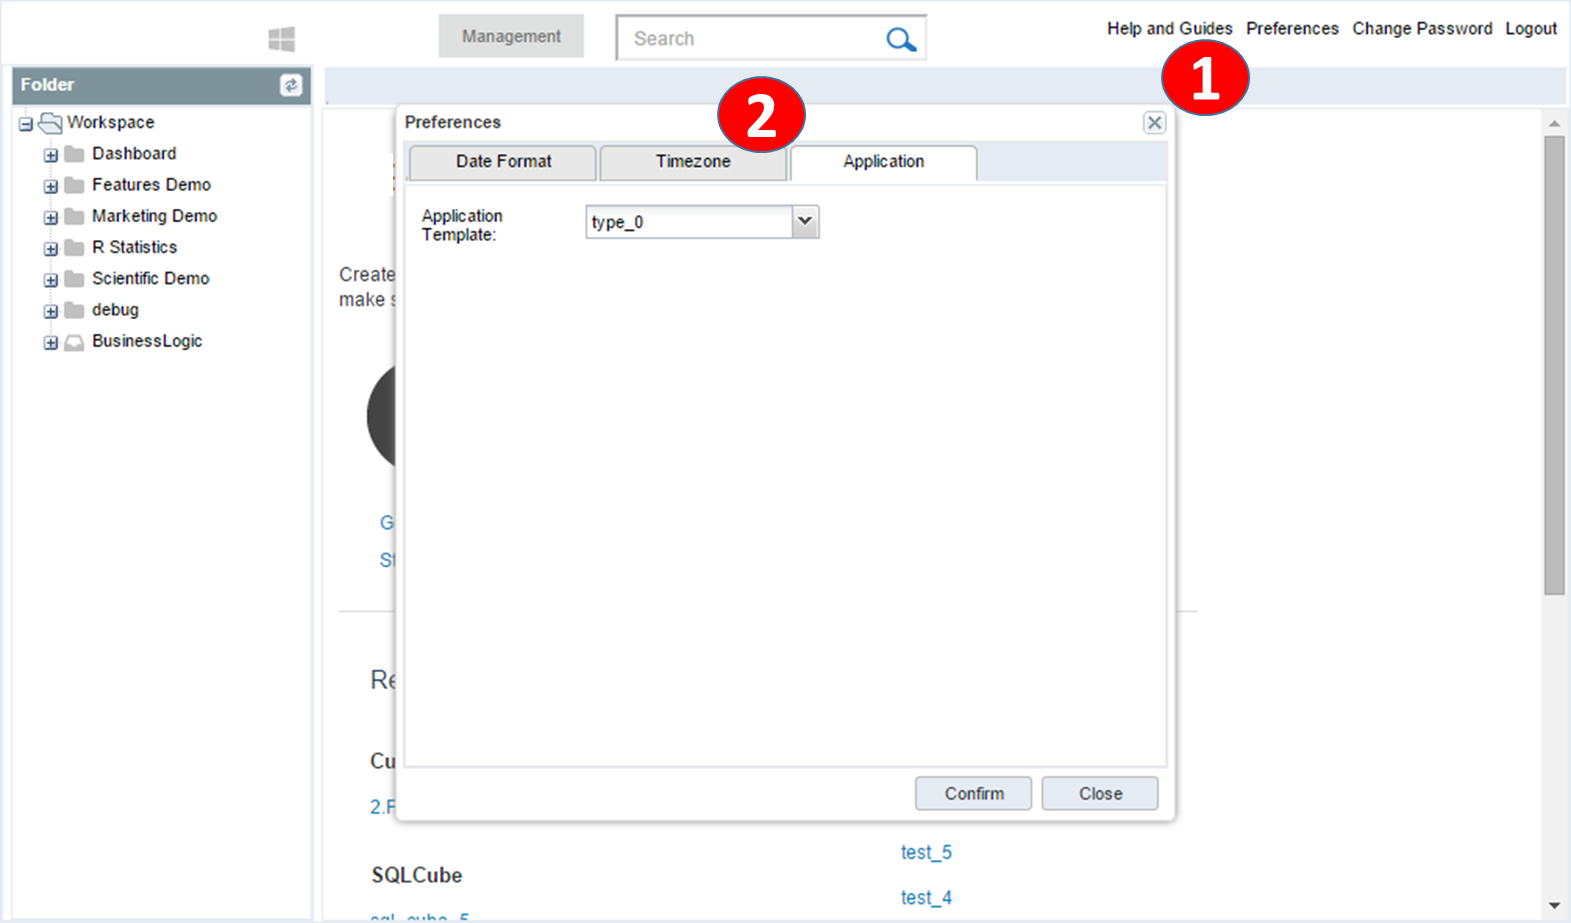Click the Windows logo icon
Viewport: 1571px width, 923px height.
281,39
